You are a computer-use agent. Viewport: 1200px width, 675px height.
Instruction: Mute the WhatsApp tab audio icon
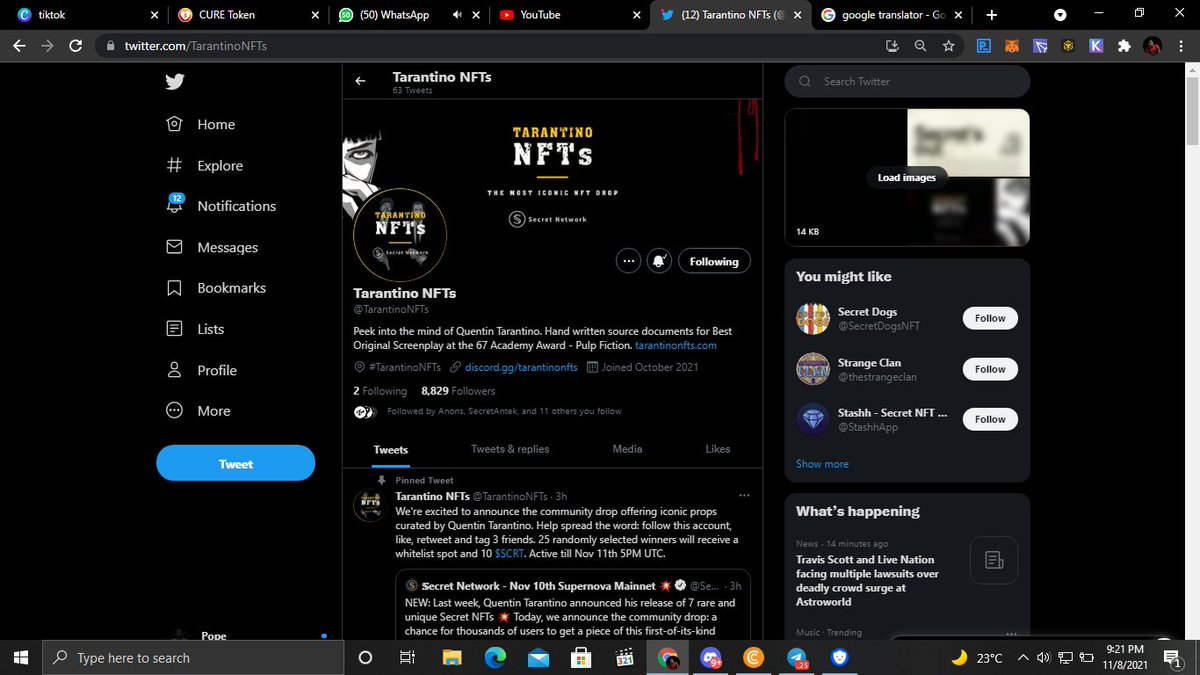pos(456,15)
